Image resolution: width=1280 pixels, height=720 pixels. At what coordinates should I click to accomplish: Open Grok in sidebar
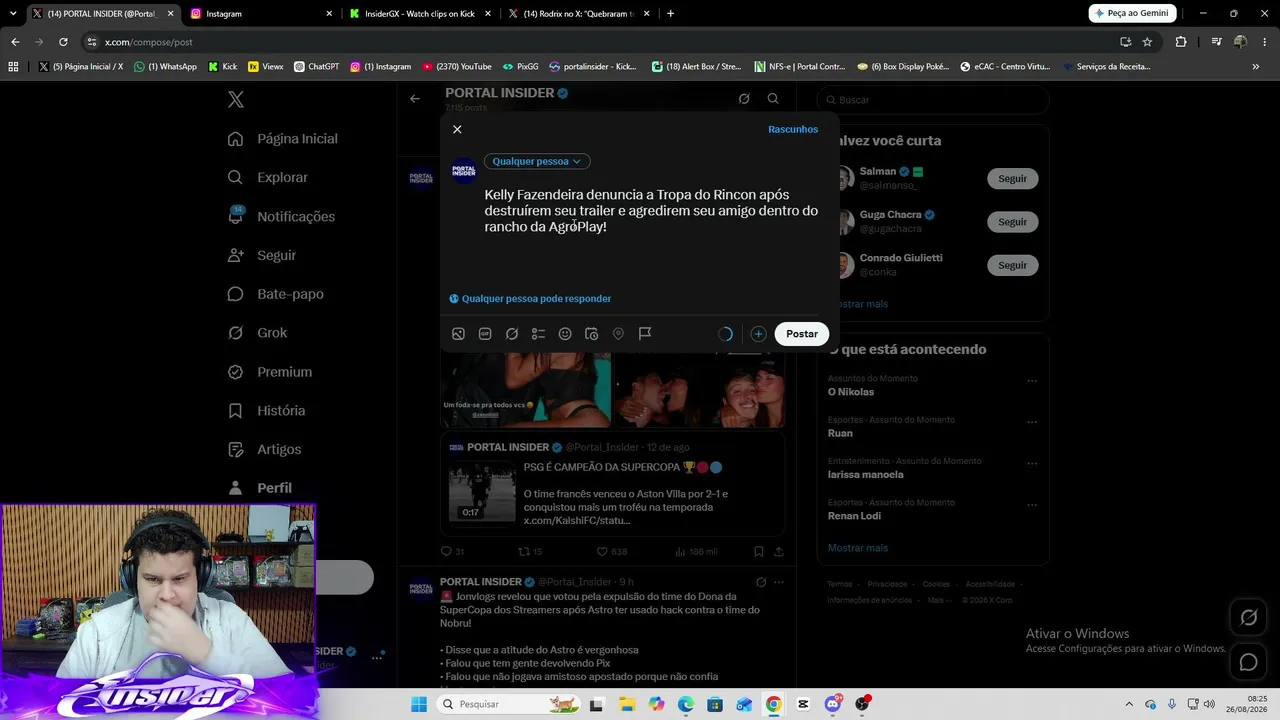pyautogui.click(x=258, y=333)
